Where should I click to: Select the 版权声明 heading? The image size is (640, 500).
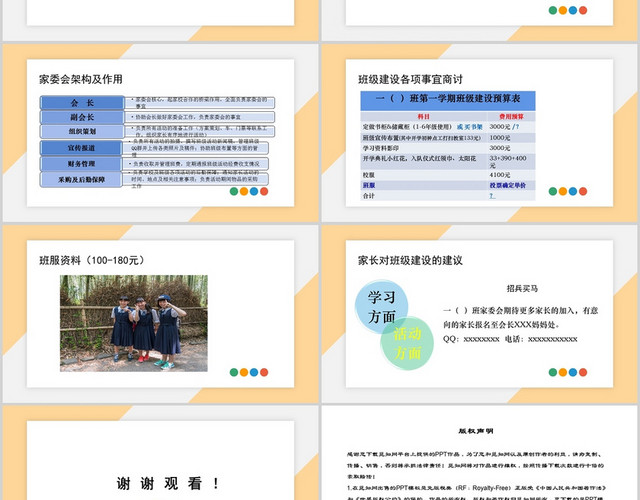476,431
